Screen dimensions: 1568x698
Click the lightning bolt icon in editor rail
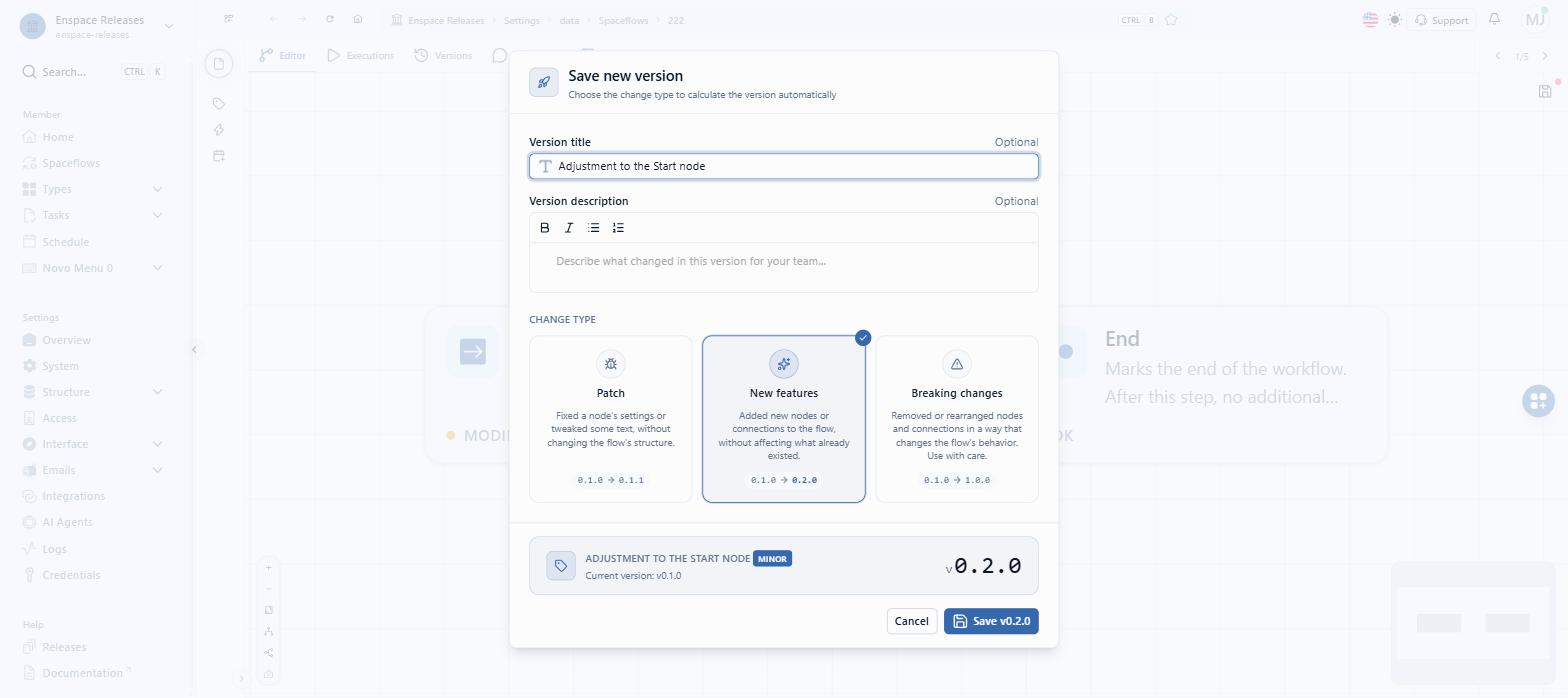tap(219, 129)
